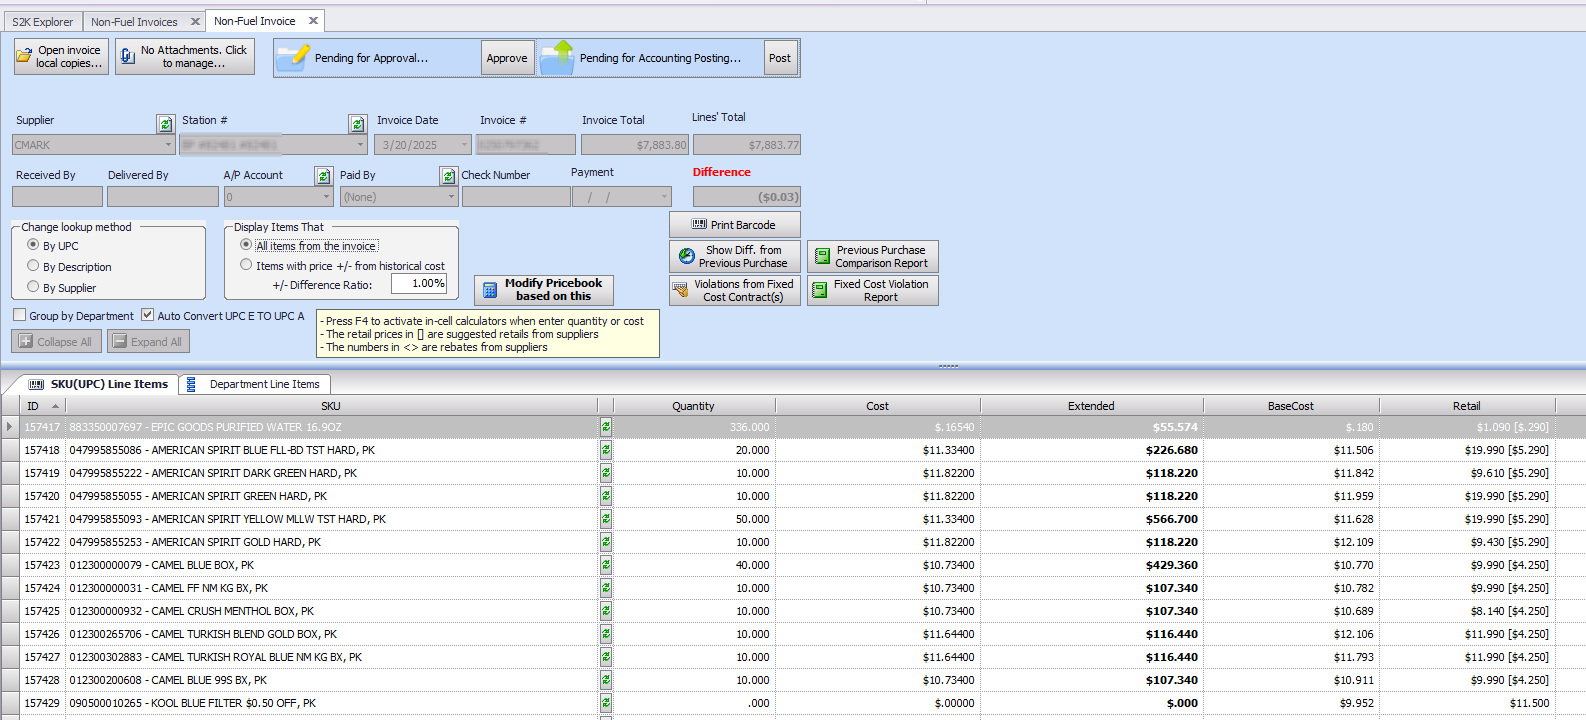Select All items from the invoice

point(246,245)
